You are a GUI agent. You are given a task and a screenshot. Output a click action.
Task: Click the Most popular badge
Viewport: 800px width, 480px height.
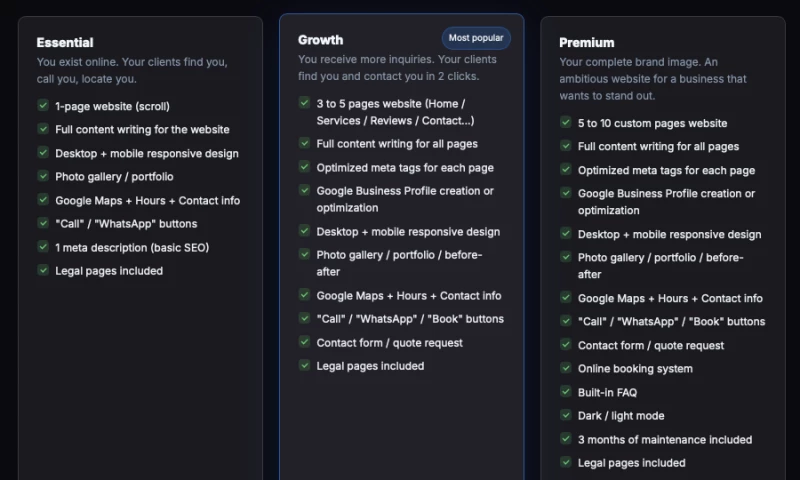[476, 38]
